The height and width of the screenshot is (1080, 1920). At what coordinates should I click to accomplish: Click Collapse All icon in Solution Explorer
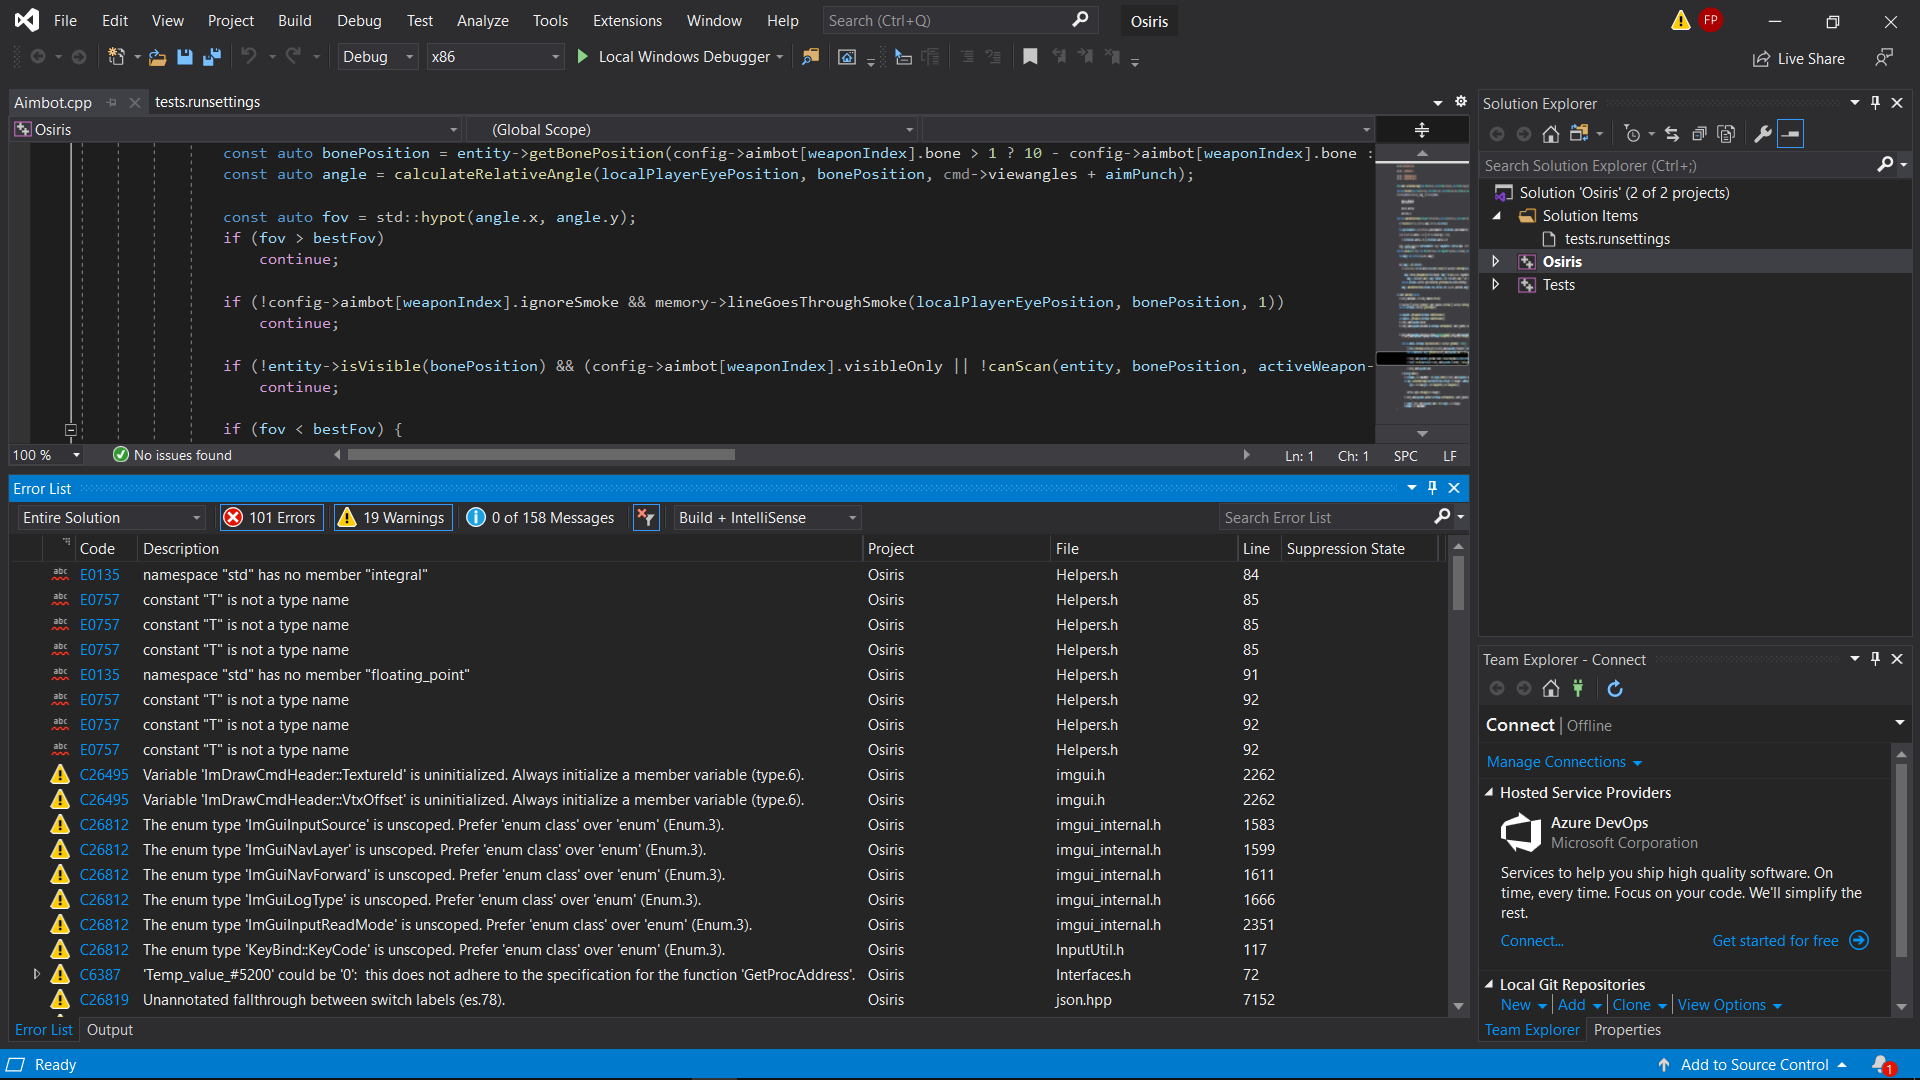(1699, 134)
